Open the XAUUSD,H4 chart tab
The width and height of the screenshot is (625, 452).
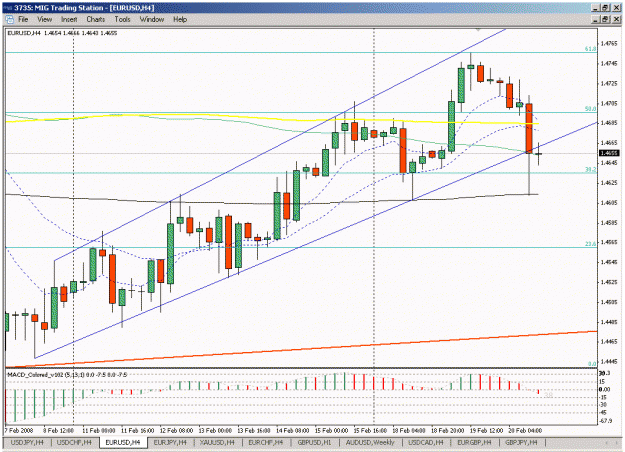217,442
